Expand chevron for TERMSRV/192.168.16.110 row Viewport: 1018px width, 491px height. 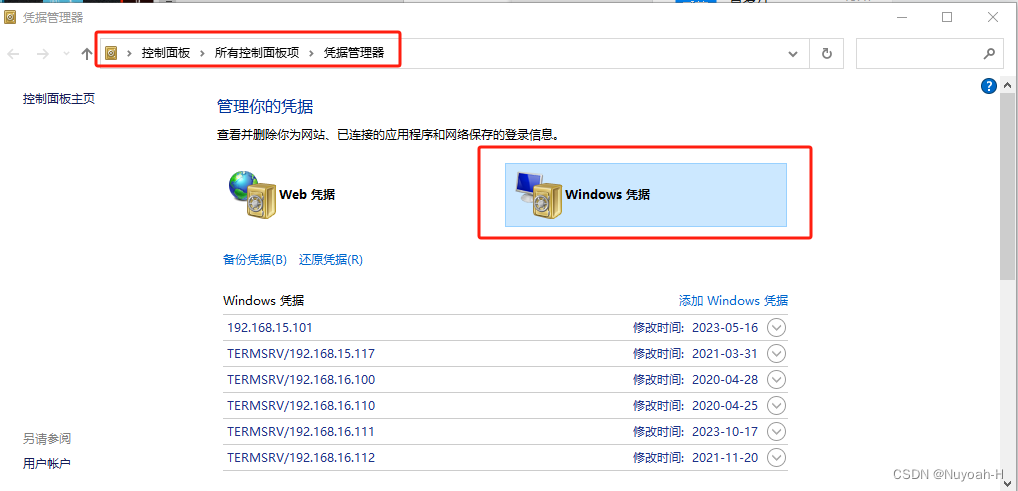coord(776,406)
